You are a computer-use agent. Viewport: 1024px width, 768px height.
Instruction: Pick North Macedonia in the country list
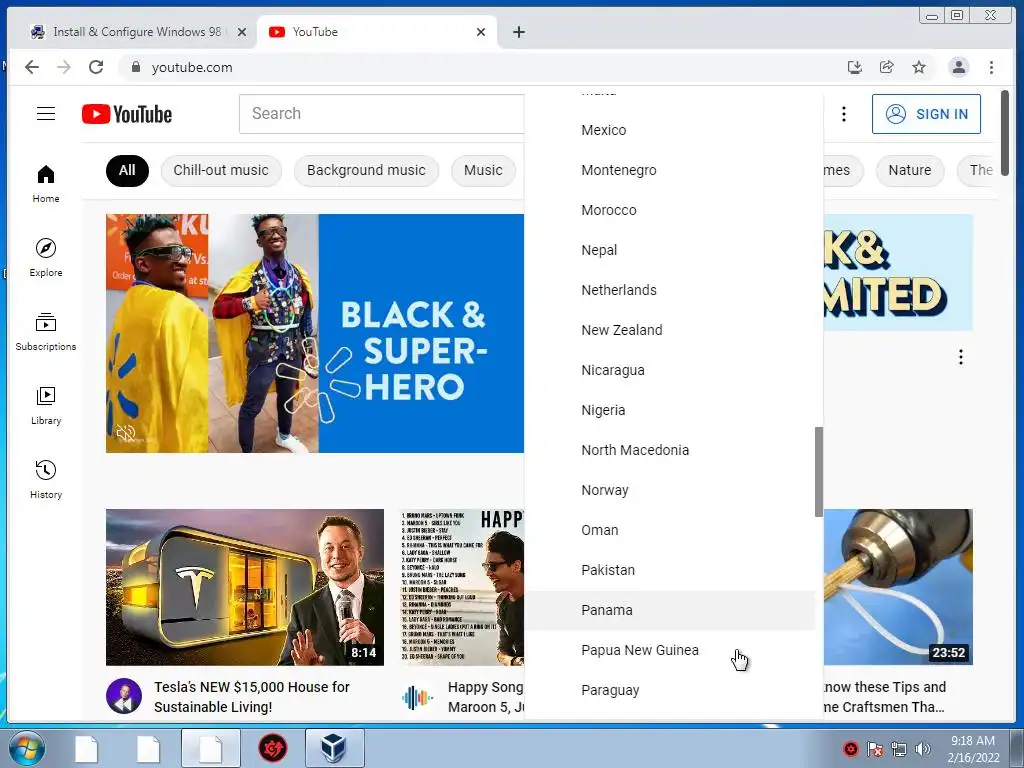(x=670, y=450)
